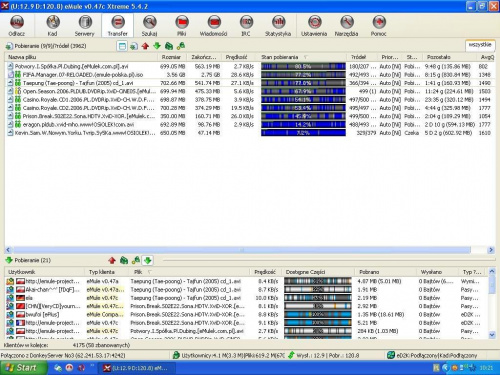The image size is (500, 375).
Task: Click DonkeyServer connection status text
Action: pyautogui.click(x=63, y=356)
